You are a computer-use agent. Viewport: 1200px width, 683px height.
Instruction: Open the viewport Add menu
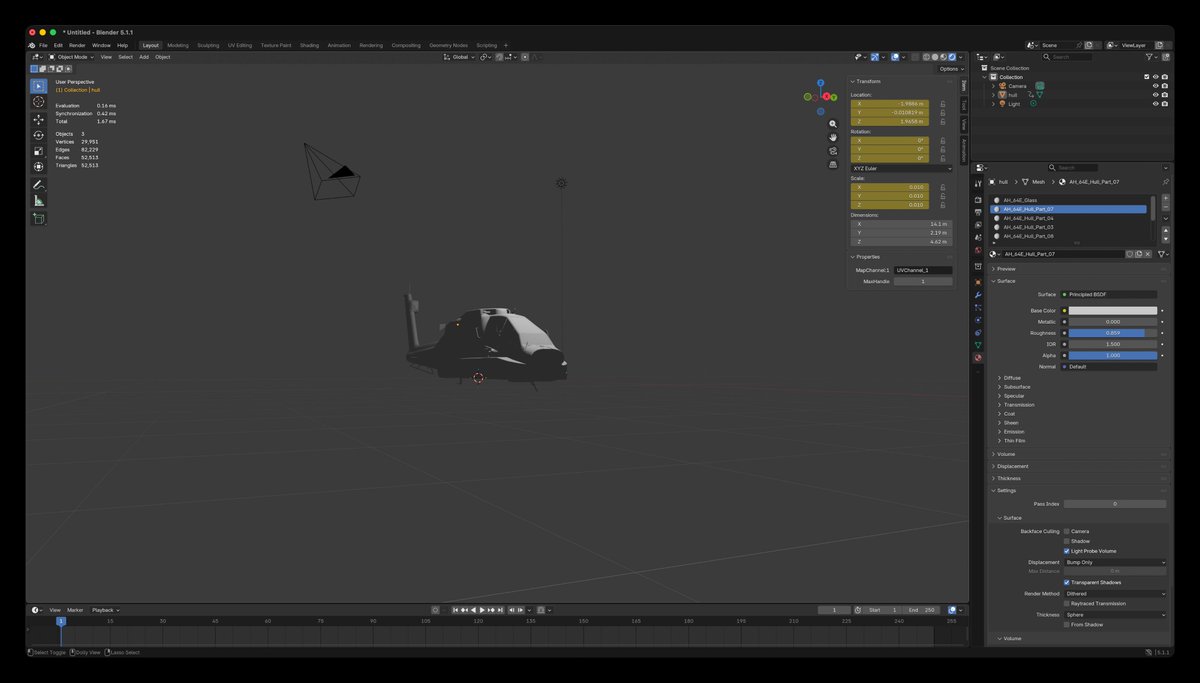click(x=144, y=57)
